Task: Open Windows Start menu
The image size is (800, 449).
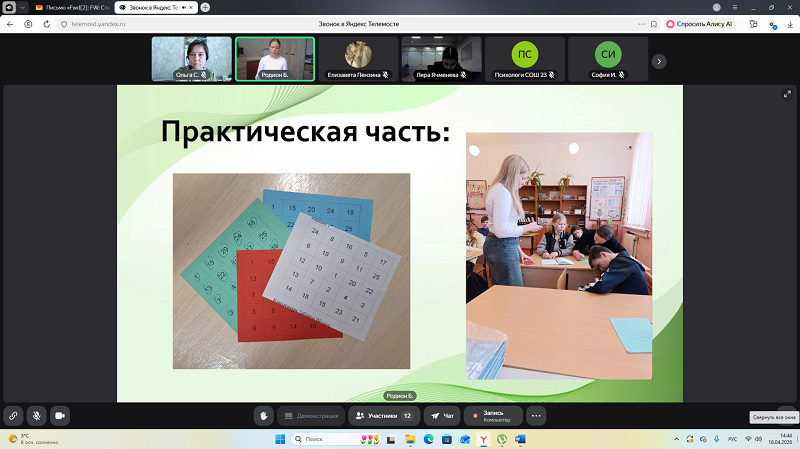Action: pyautogui.click(x=280, y=439)
